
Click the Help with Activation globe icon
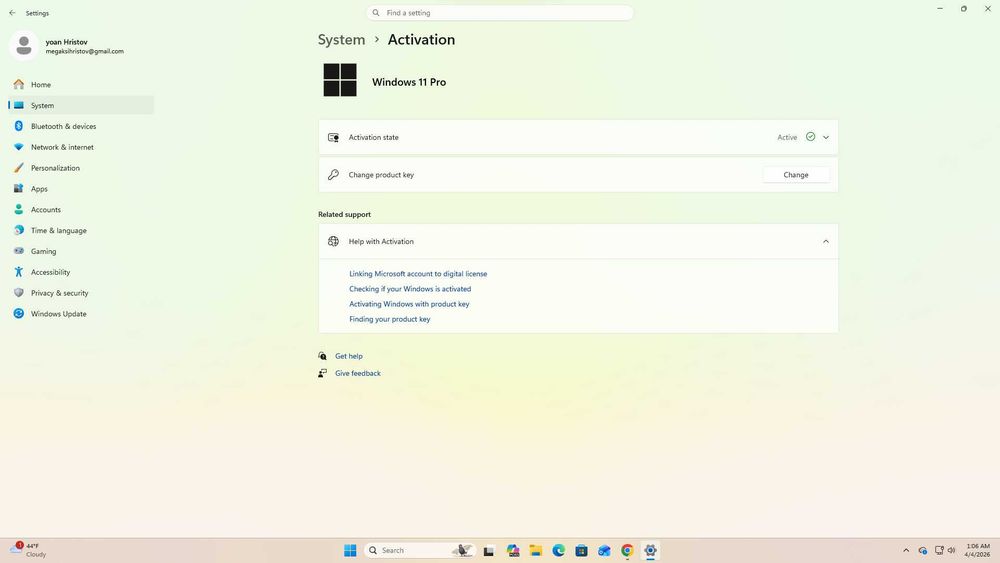pyautogui.click(x=334, y=241)
